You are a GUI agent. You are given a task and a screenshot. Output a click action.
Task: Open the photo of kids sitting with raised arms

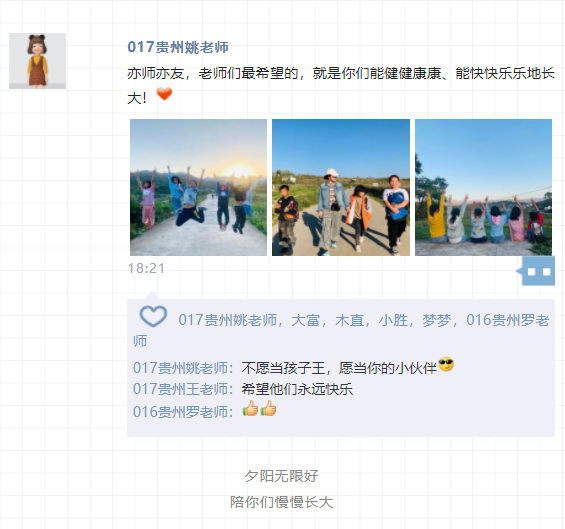pos(483,187)
